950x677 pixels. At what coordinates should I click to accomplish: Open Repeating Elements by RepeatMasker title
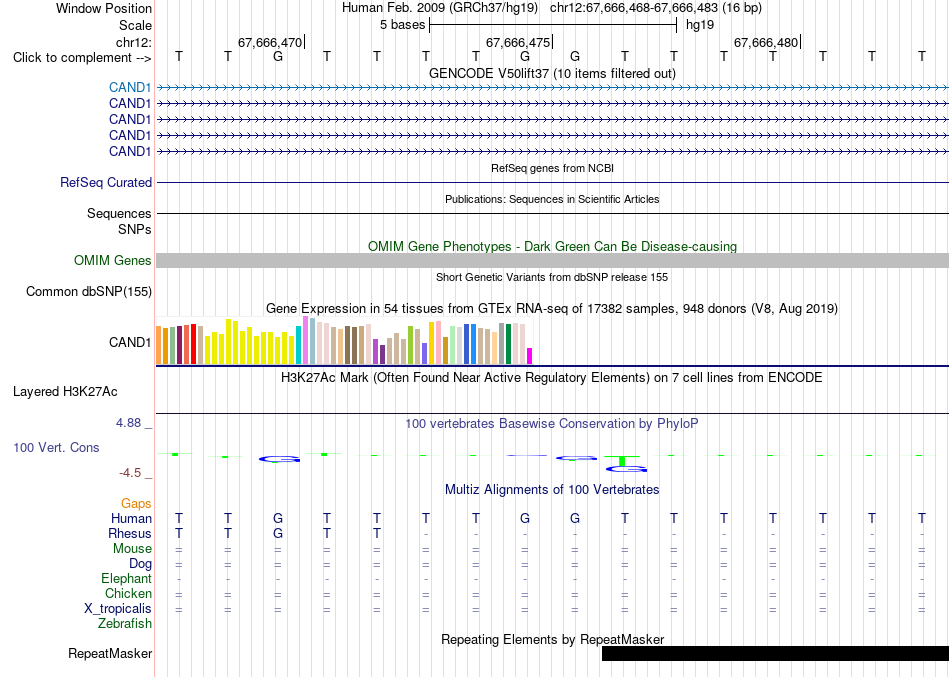(x=553, y=640)
